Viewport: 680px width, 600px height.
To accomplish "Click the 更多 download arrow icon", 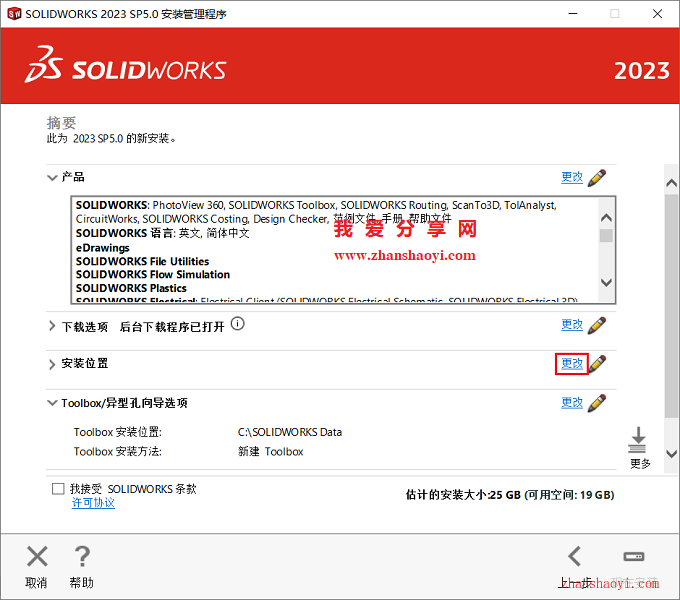I will 638,440.
